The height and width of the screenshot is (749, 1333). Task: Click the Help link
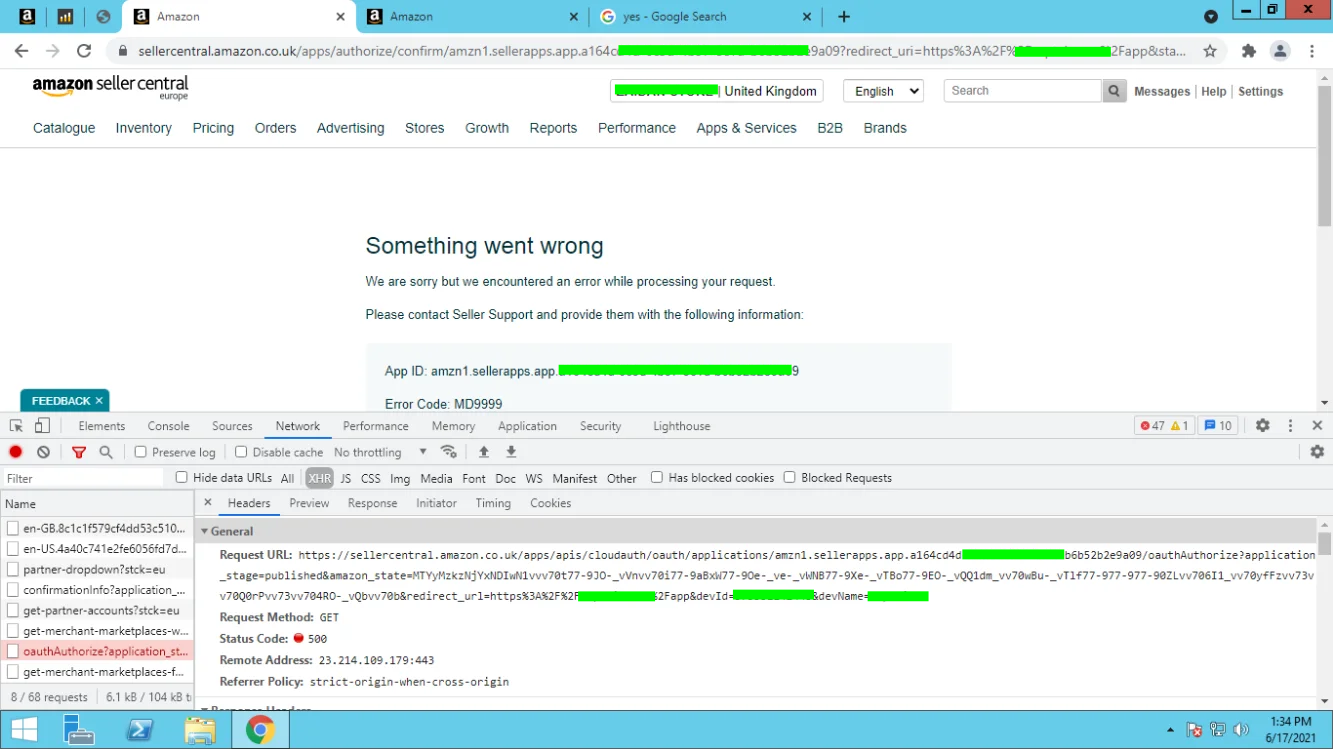[1214, 91]
